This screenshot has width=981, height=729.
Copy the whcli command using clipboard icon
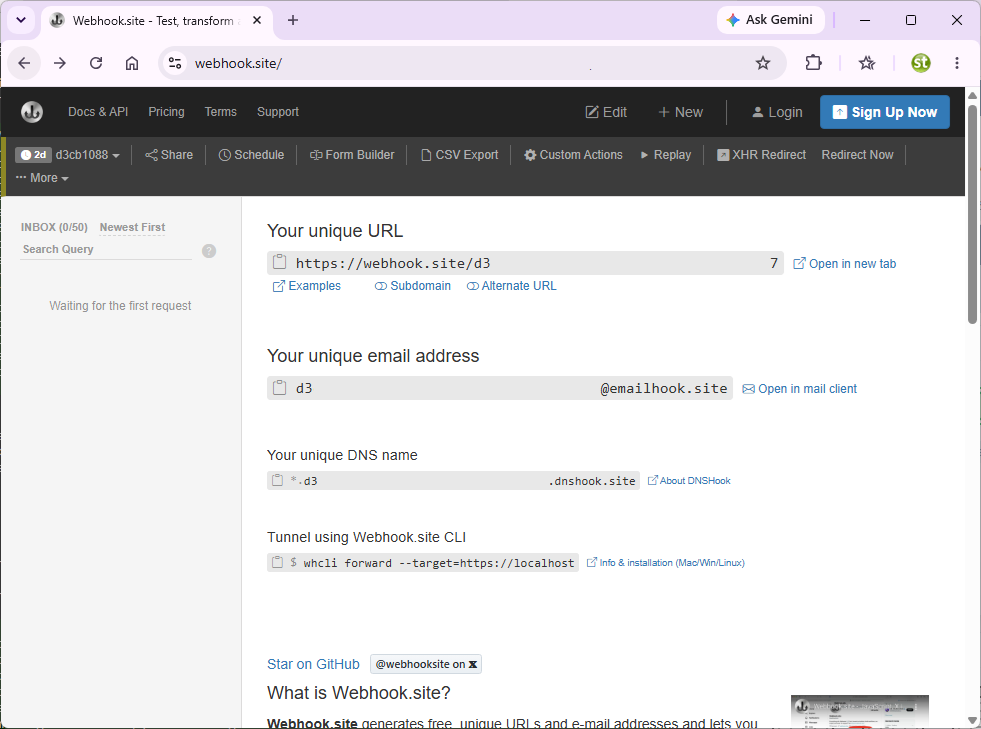[277, 562]
